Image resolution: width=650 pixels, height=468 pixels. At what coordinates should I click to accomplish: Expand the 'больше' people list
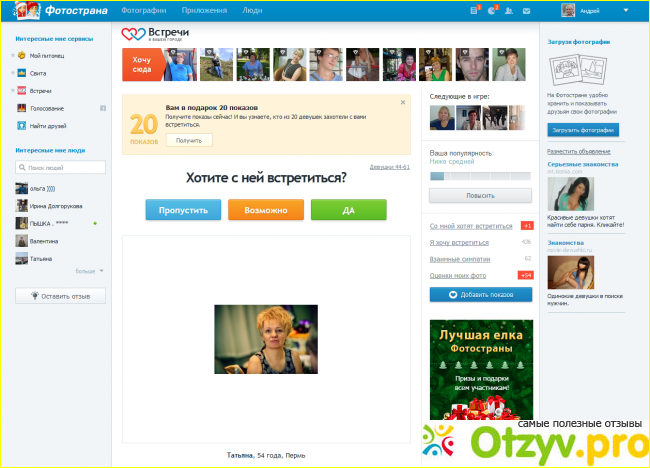coord(89,270)
